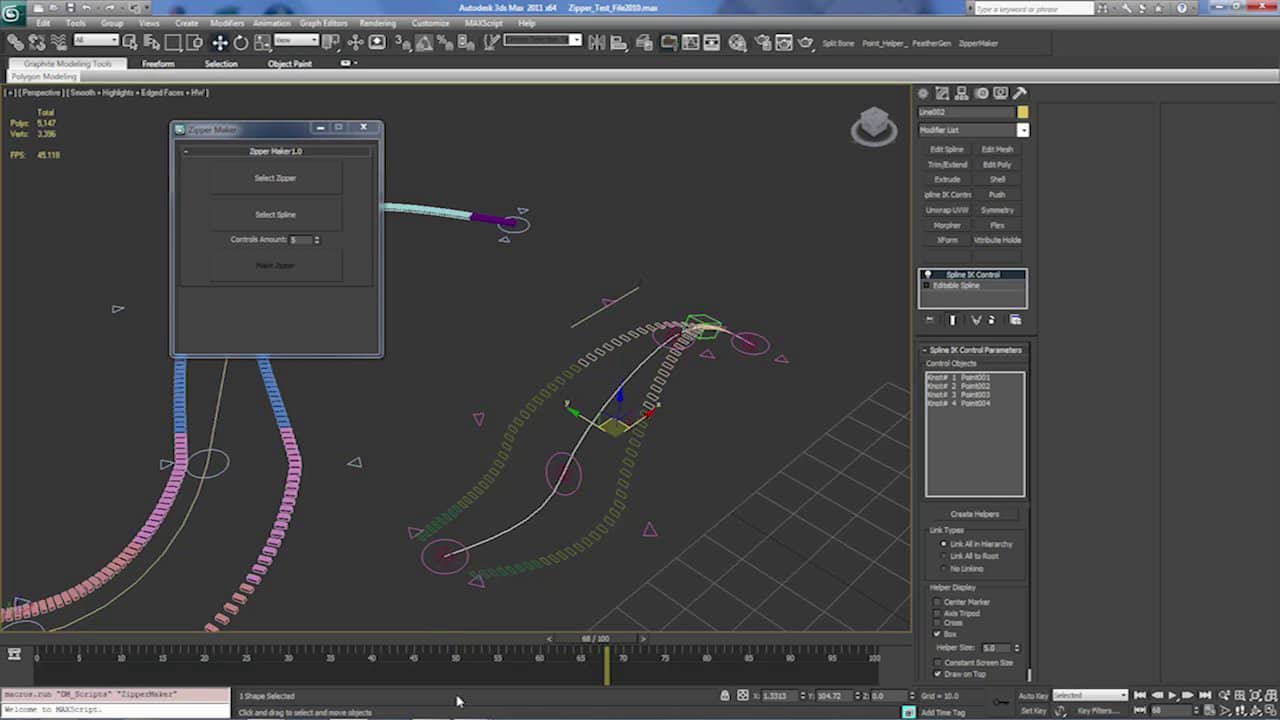1280x720 pixels.
Task: Select the Select and Move tool
Action: click(219, 42)
